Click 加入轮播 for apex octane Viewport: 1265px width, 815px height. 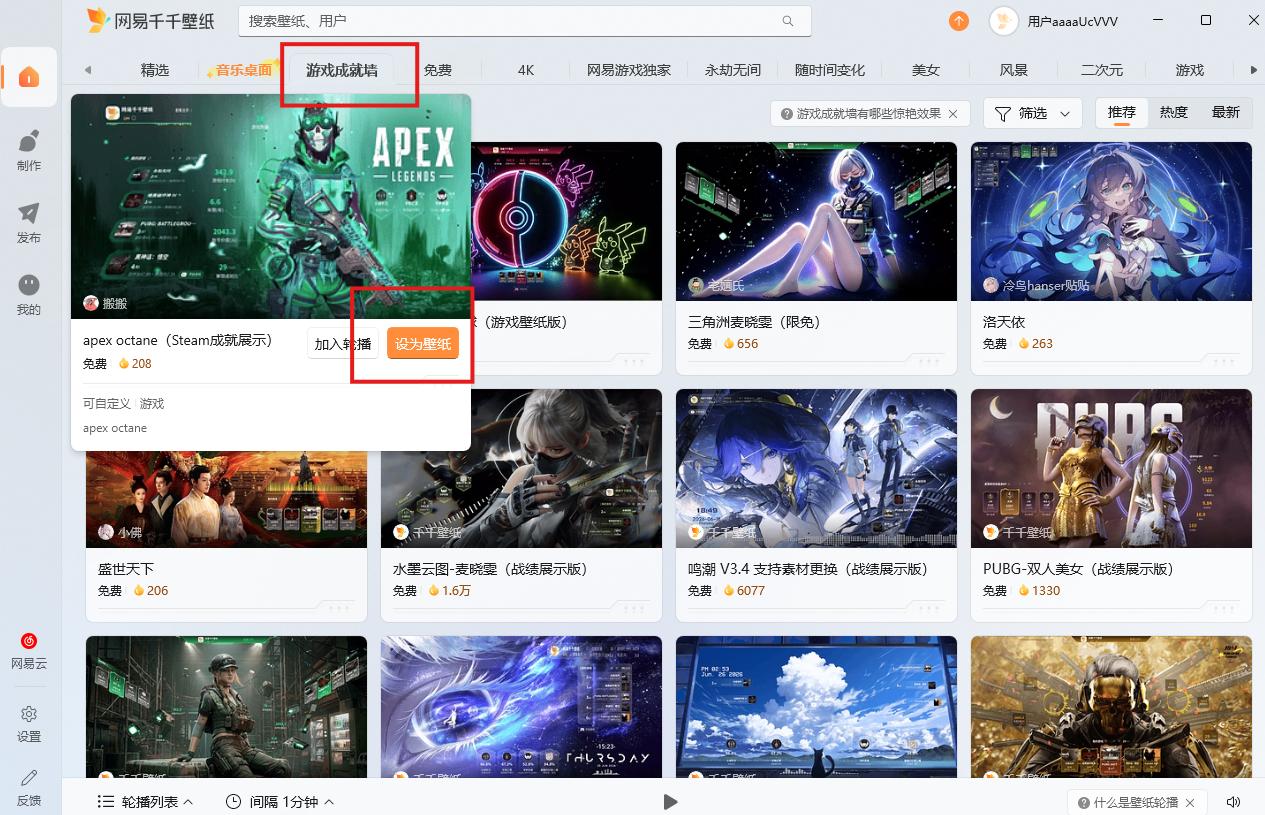coord(343,344)
